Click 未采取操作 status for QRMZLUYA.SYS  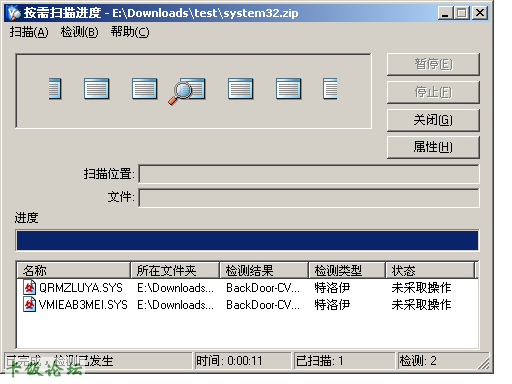421,288
